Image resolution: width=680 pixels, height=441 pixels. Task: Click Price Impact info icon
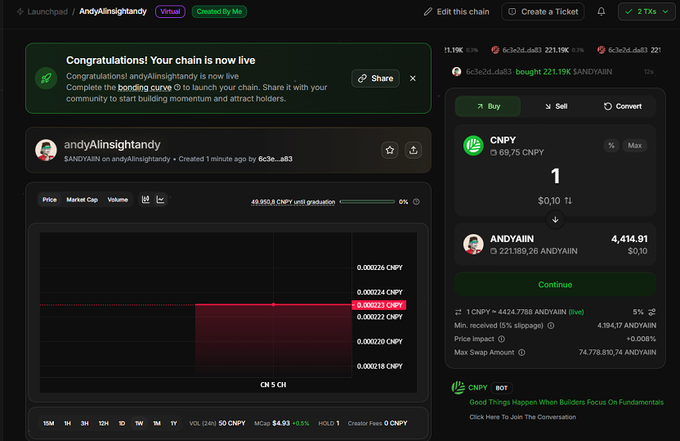point(501,339)
